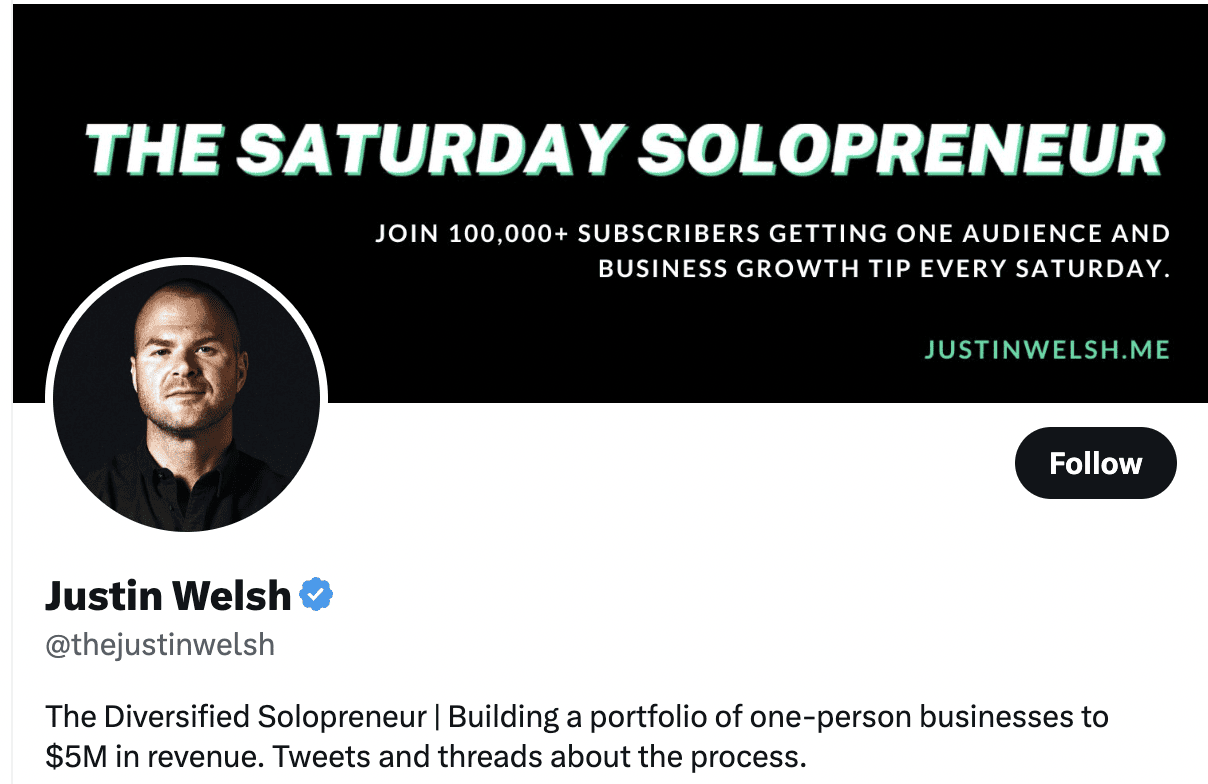Open Justin Welsh's circular profile photo
1208x784 pixels.
187,397
